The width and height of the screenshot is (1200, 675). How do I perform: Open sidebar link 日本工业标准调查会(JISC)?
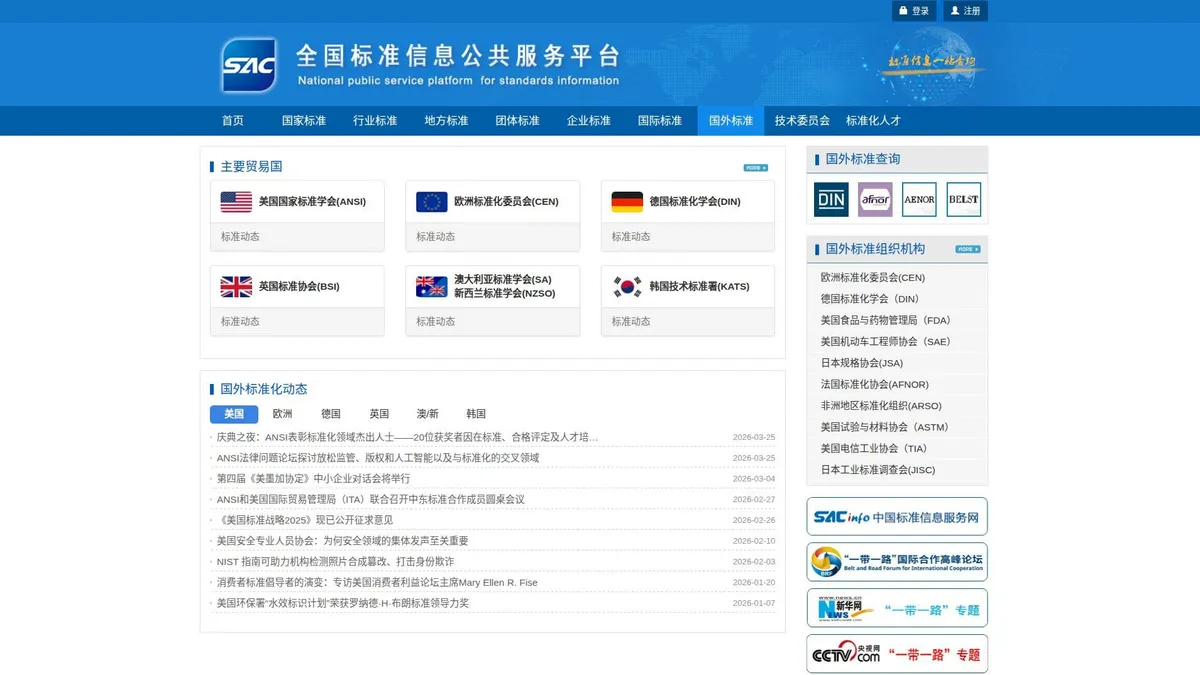[878, 470]
